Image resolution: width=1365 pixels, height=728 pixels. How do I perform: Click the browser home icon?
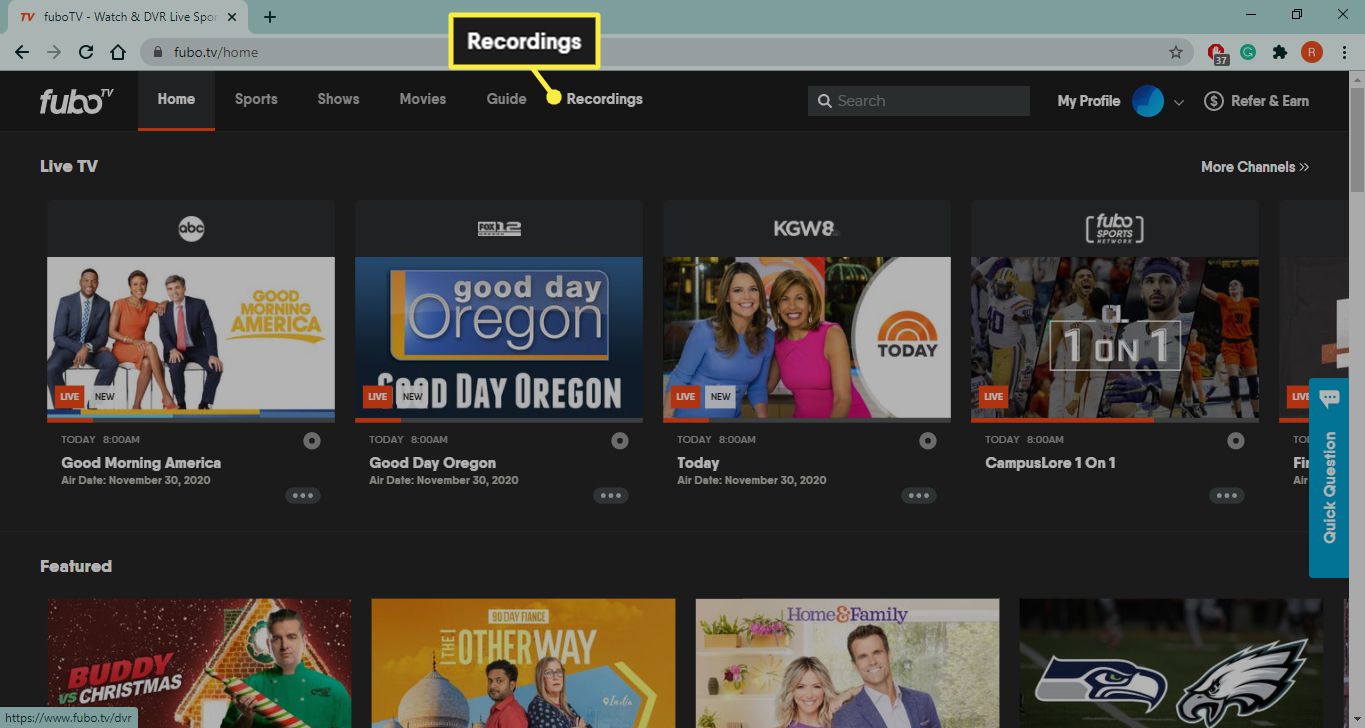(118, 52)
